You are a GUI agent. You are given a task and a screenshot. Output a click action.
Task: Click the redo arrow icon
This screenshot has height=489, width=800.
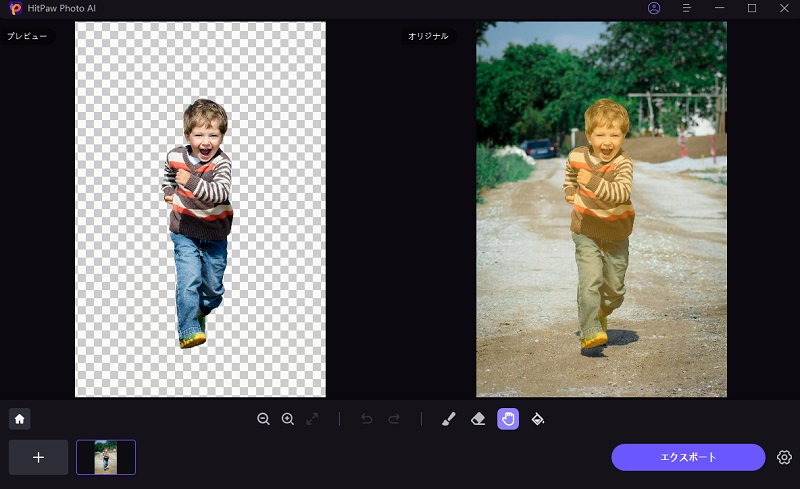click(393, 419)
